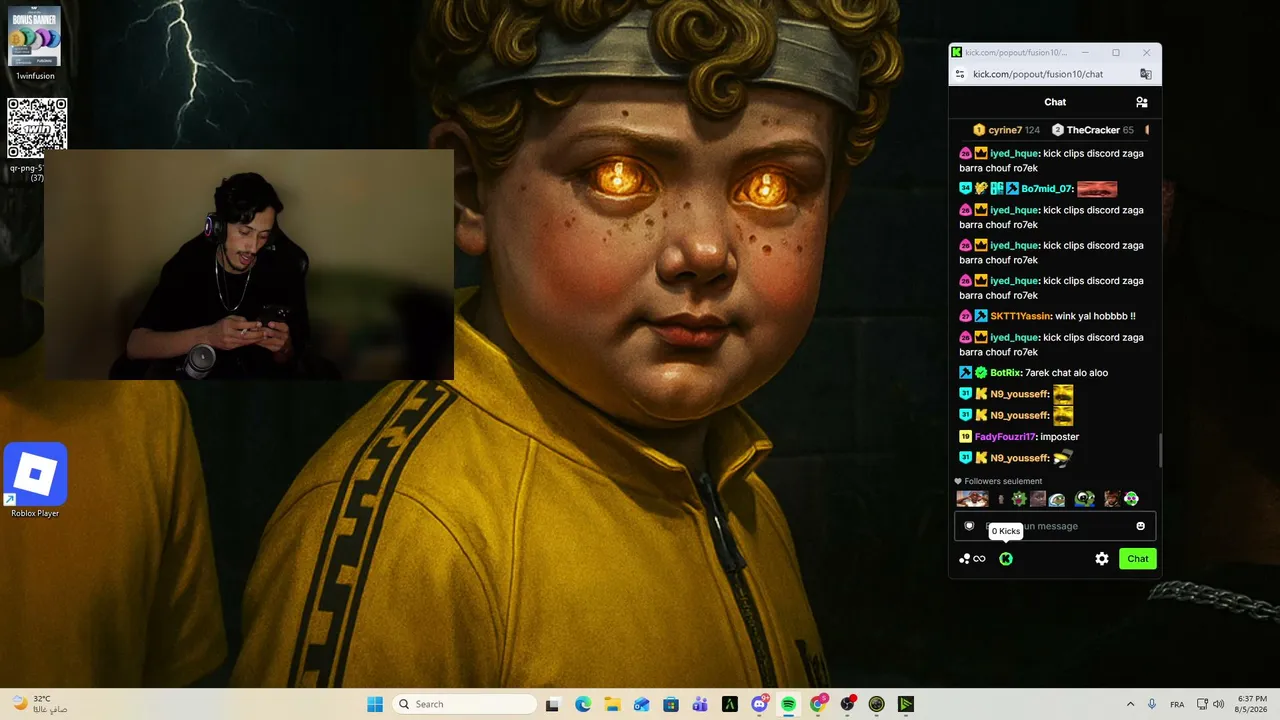Open site information icon beside the URL
The width and height of the screenshot is (1280, 720).
[x=960, y=74]
